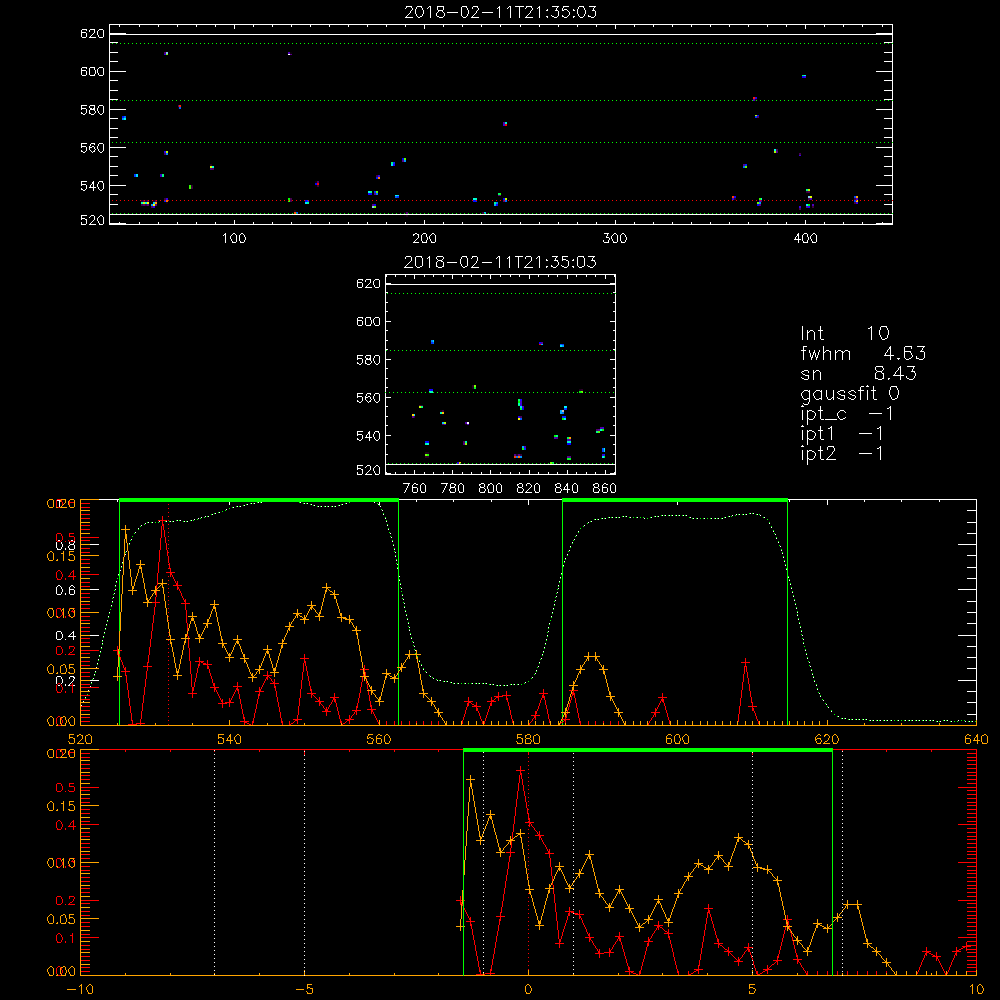Select the 'fwhm 4.63' readout line

(863, 353)
